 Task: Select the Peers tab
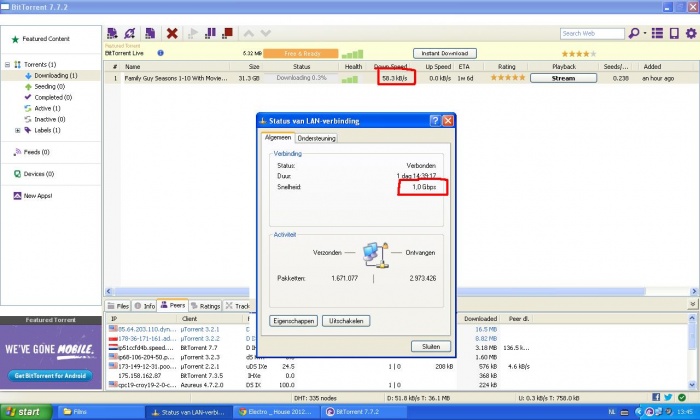(x=173, y=305)
